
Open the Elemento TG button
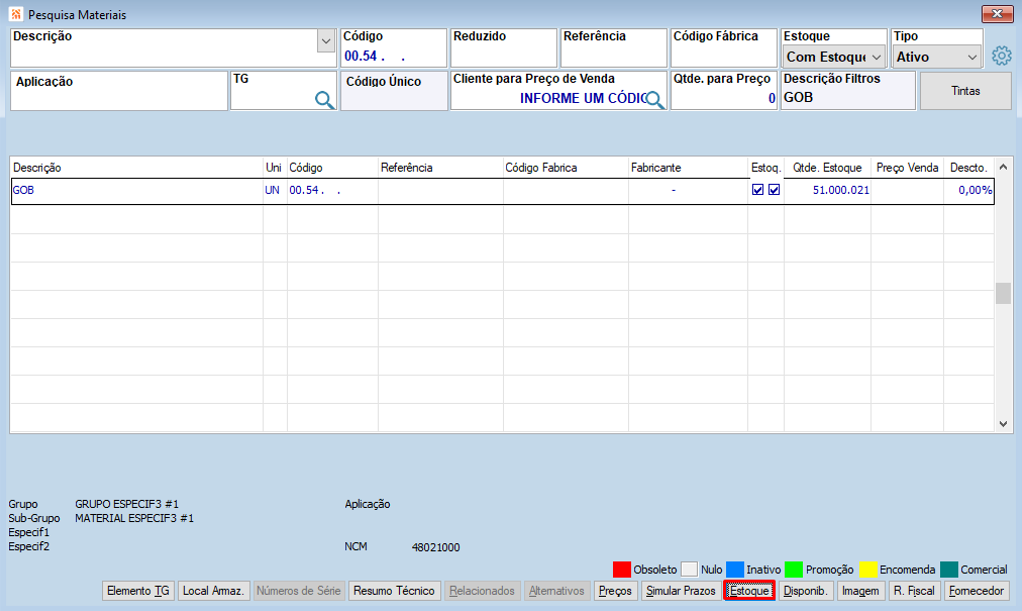coord(138,591)
